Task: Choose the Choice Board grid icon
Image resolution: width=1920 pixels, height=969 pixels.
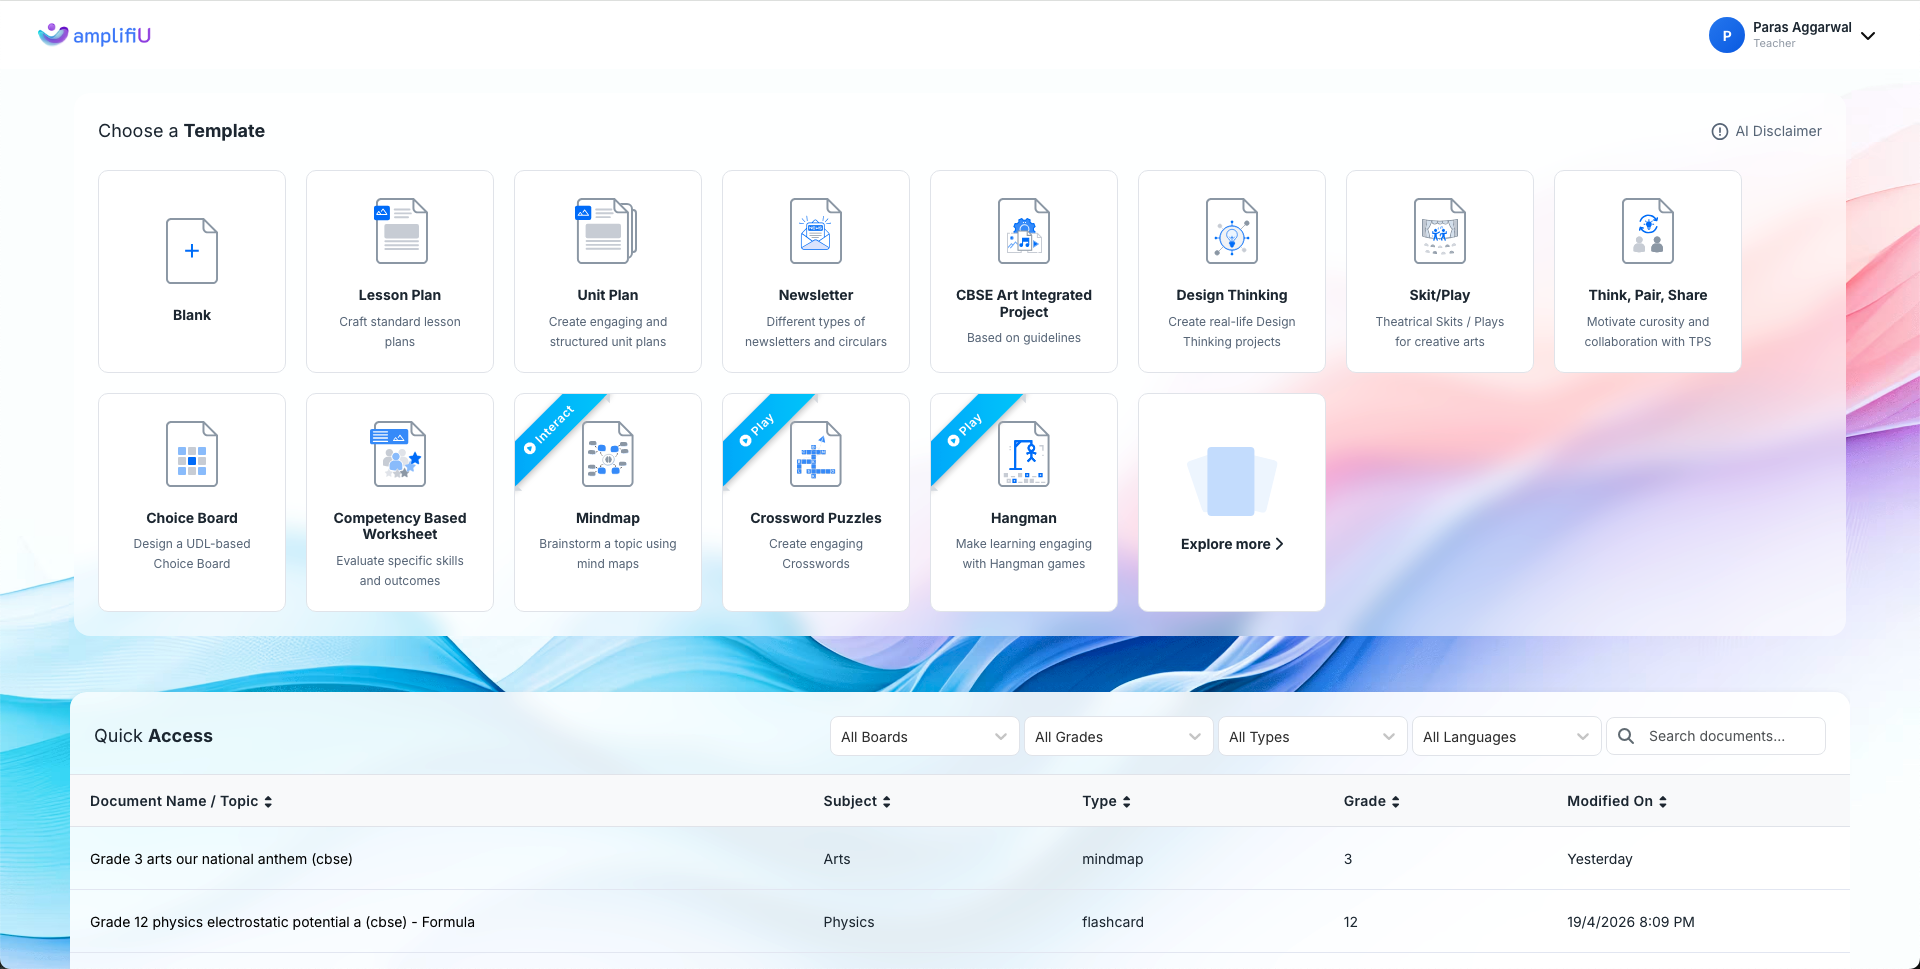Action: (192, 454)
